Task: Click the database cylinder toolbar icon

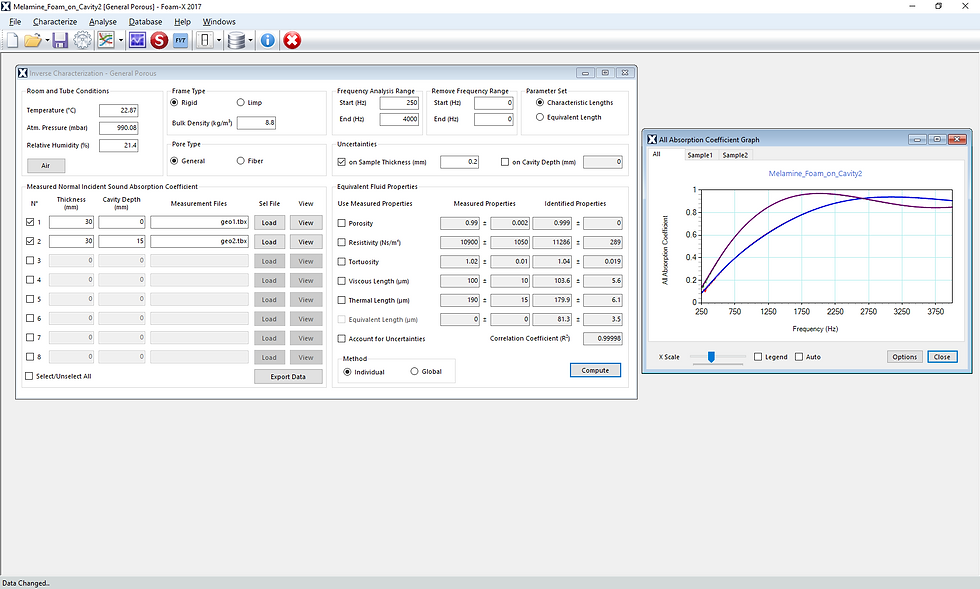Action: [236, 41]
